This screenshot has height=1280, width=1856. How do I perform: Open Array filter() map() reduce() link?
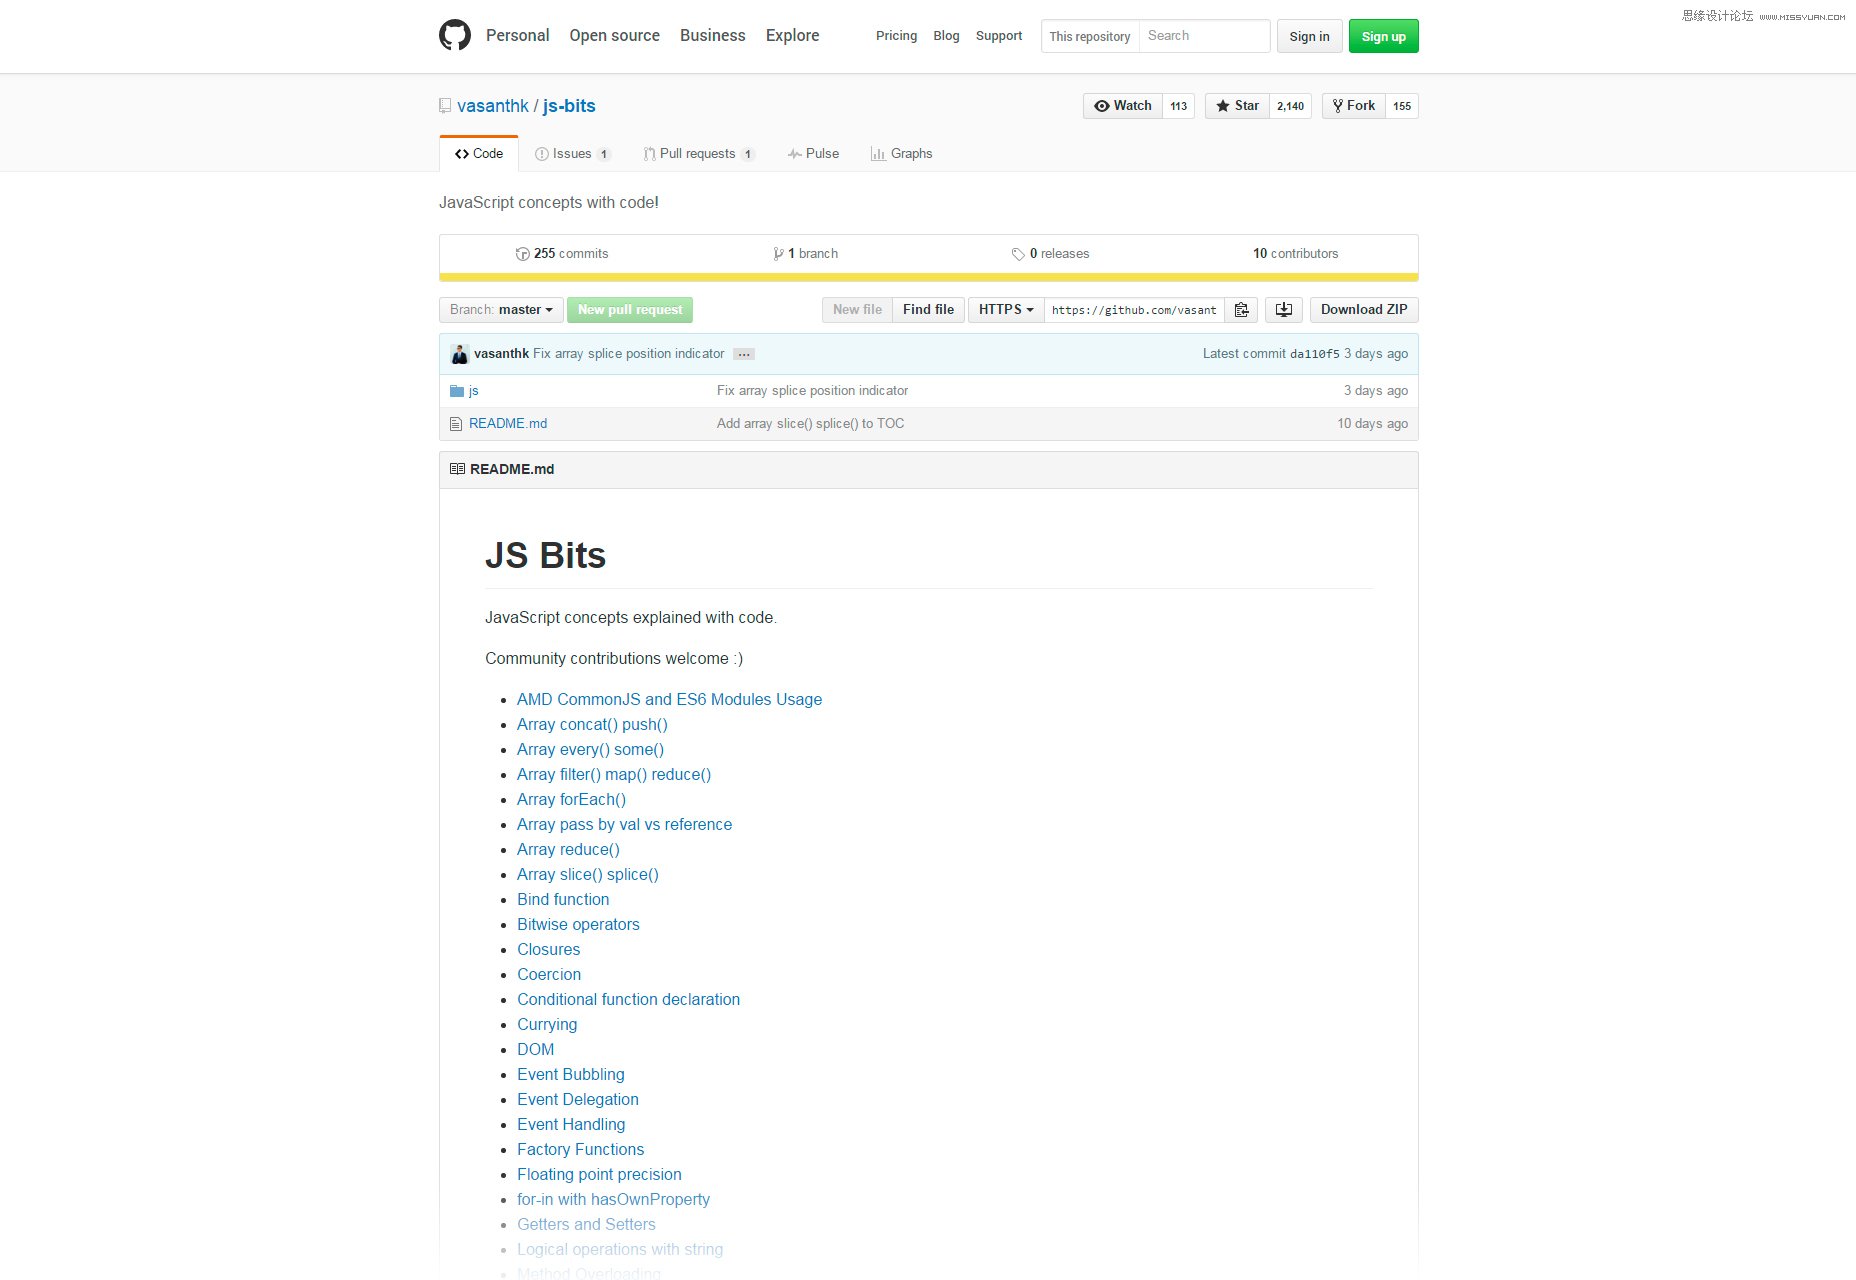click(x=614, y=775)
